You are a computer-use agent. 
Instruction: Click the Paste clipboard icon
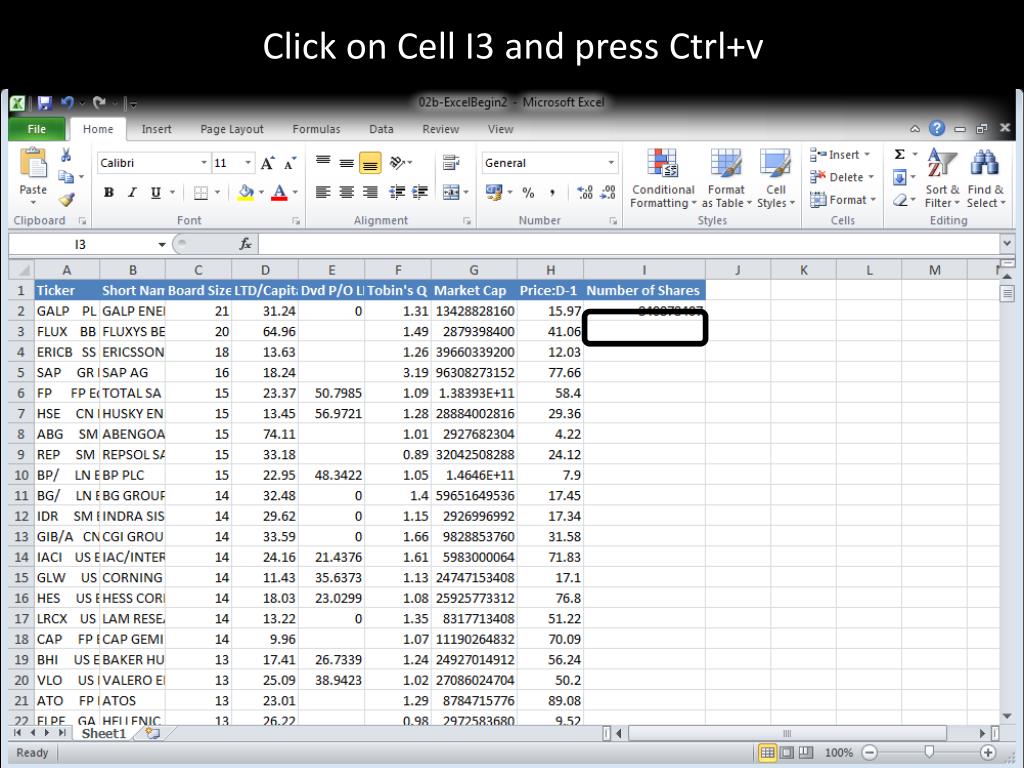point(33,163)
